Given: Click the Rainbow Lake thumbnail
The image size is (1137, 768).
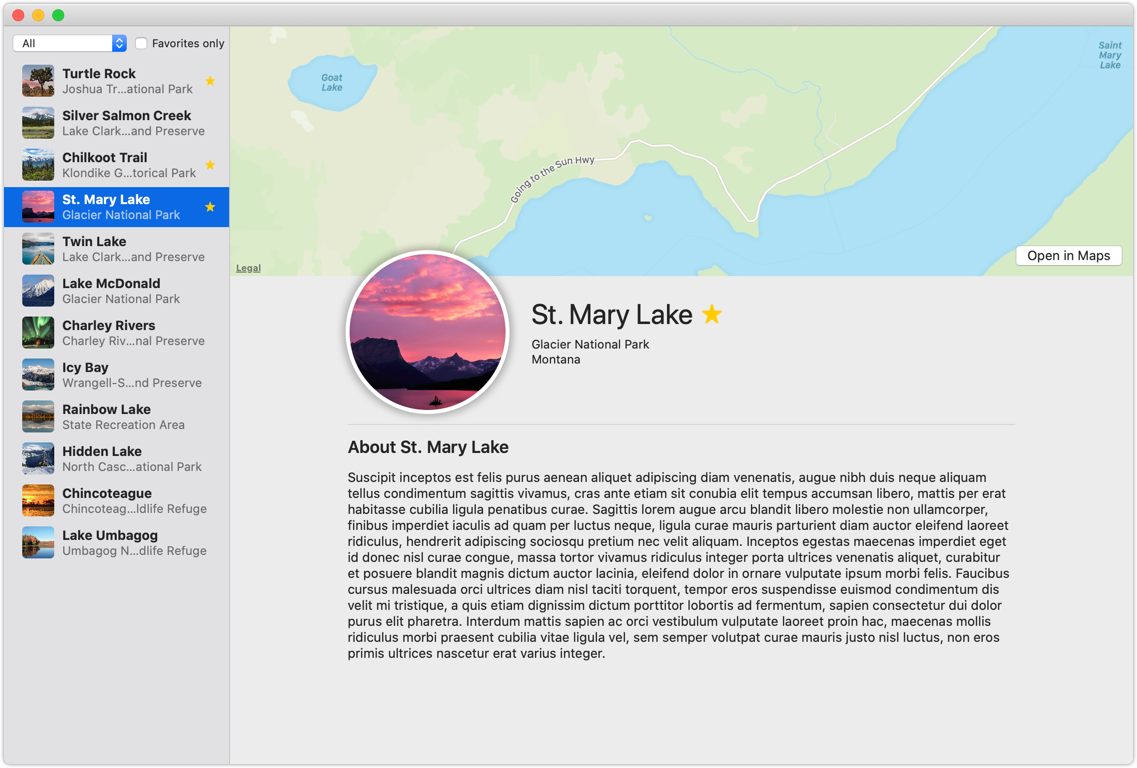Looking at the screenshot, I should [x=38, y=417].
